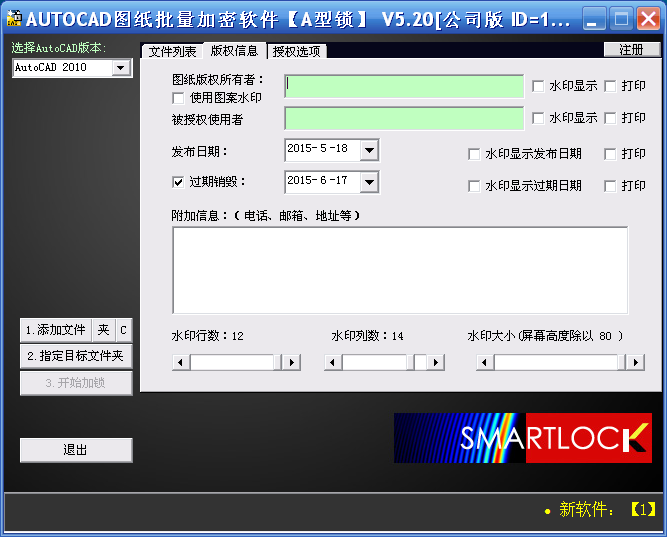Click the 退出 button

coord(76,449)
